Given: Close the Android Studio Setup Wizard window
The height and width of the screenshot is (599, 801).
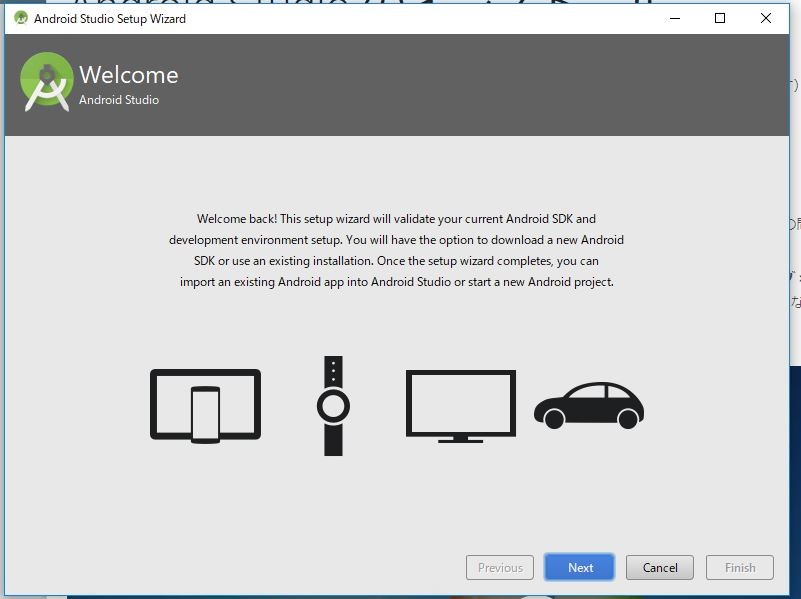Looking at the screenshot, I should point(765,18).
